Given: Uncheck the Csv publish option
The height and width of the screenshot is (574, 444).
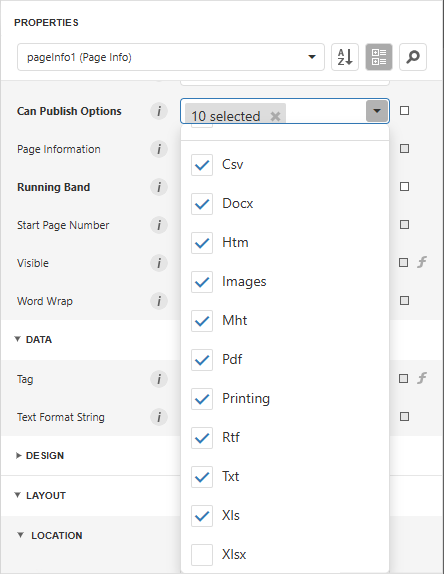Looking at the screenshot, I should (x=202, y=165).
